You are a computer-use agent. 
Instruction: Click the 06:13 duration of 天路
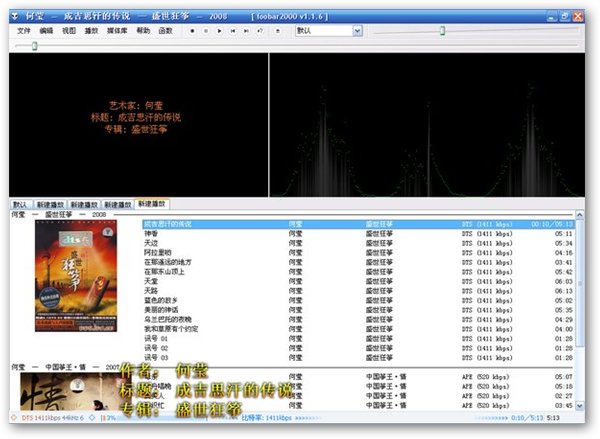[564, 291]
